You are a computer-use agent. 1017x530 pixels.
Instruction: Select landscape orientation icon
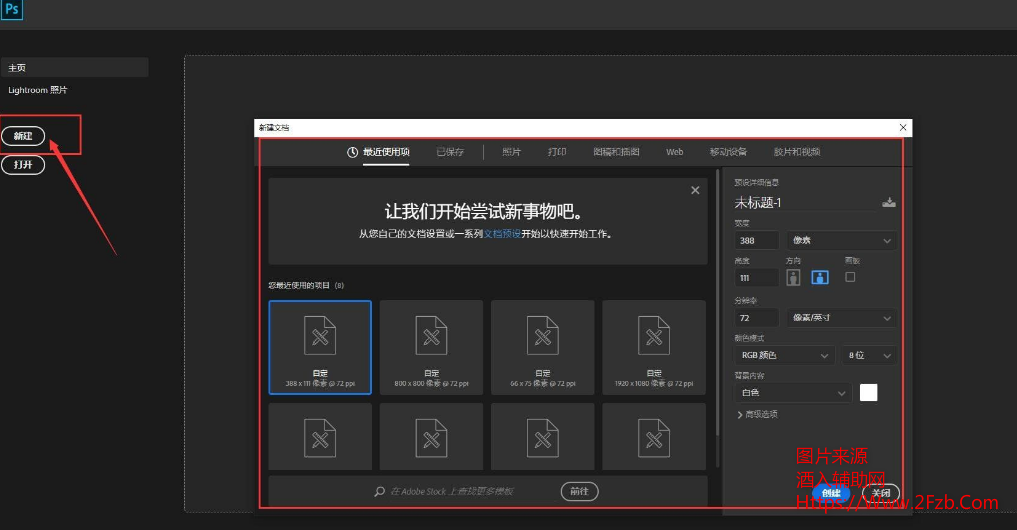pos(820,277)
